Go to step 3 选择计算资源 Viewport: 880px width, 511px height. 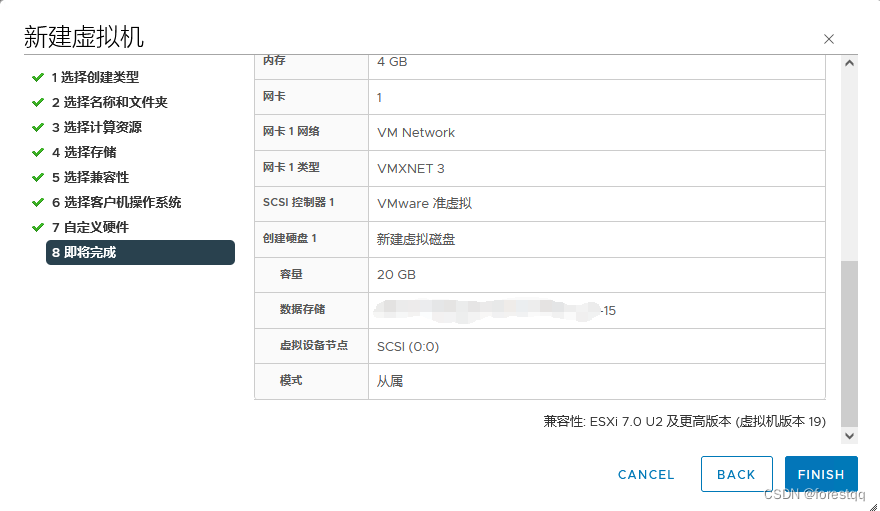click(x=97, y=127)
